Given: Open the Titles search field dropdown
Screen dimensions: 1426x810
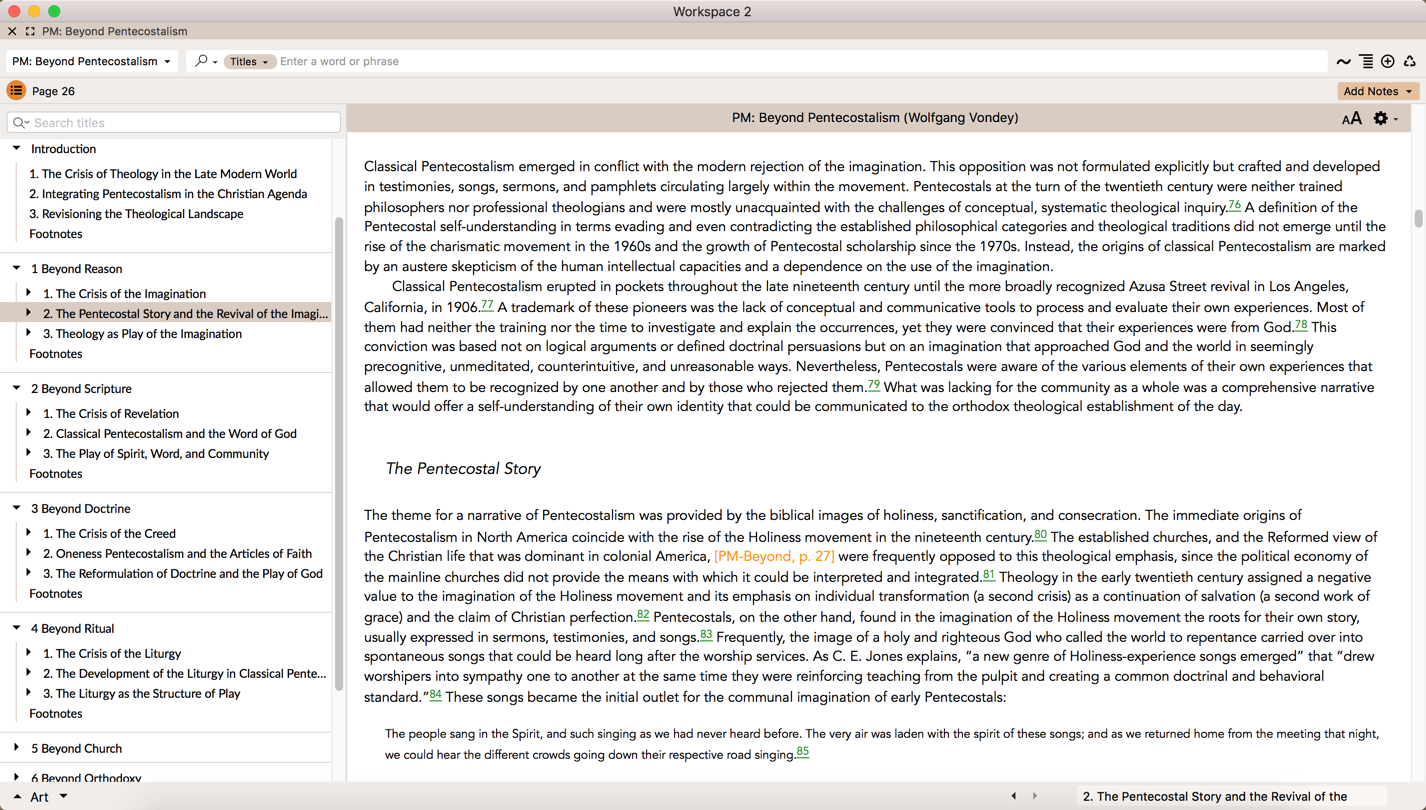Looking at the screenshot, I should point(249,62).
